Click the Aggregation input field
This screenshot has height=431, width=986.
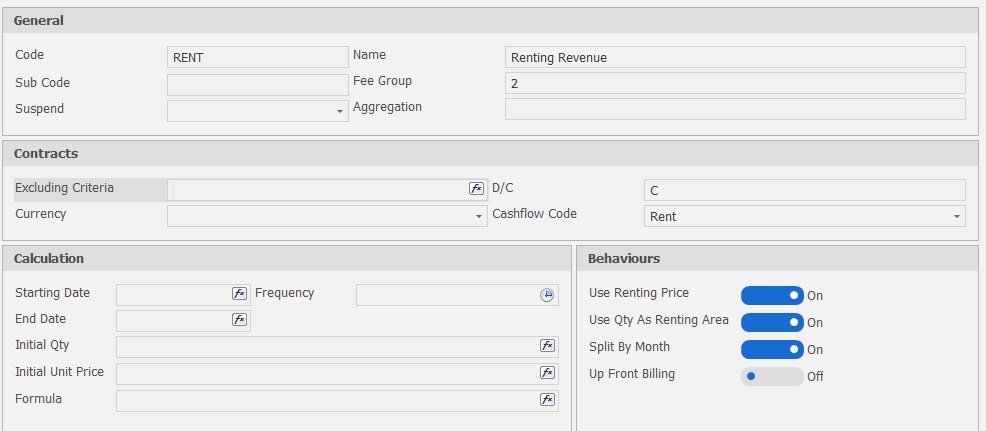click(735, 109)
